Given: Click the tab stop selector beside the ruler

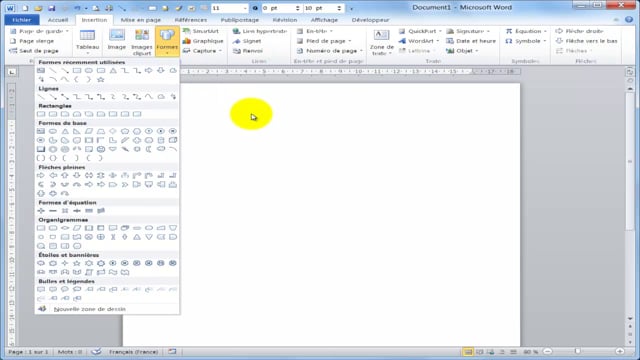Looking at the screenshot, I should pos(12,72).
